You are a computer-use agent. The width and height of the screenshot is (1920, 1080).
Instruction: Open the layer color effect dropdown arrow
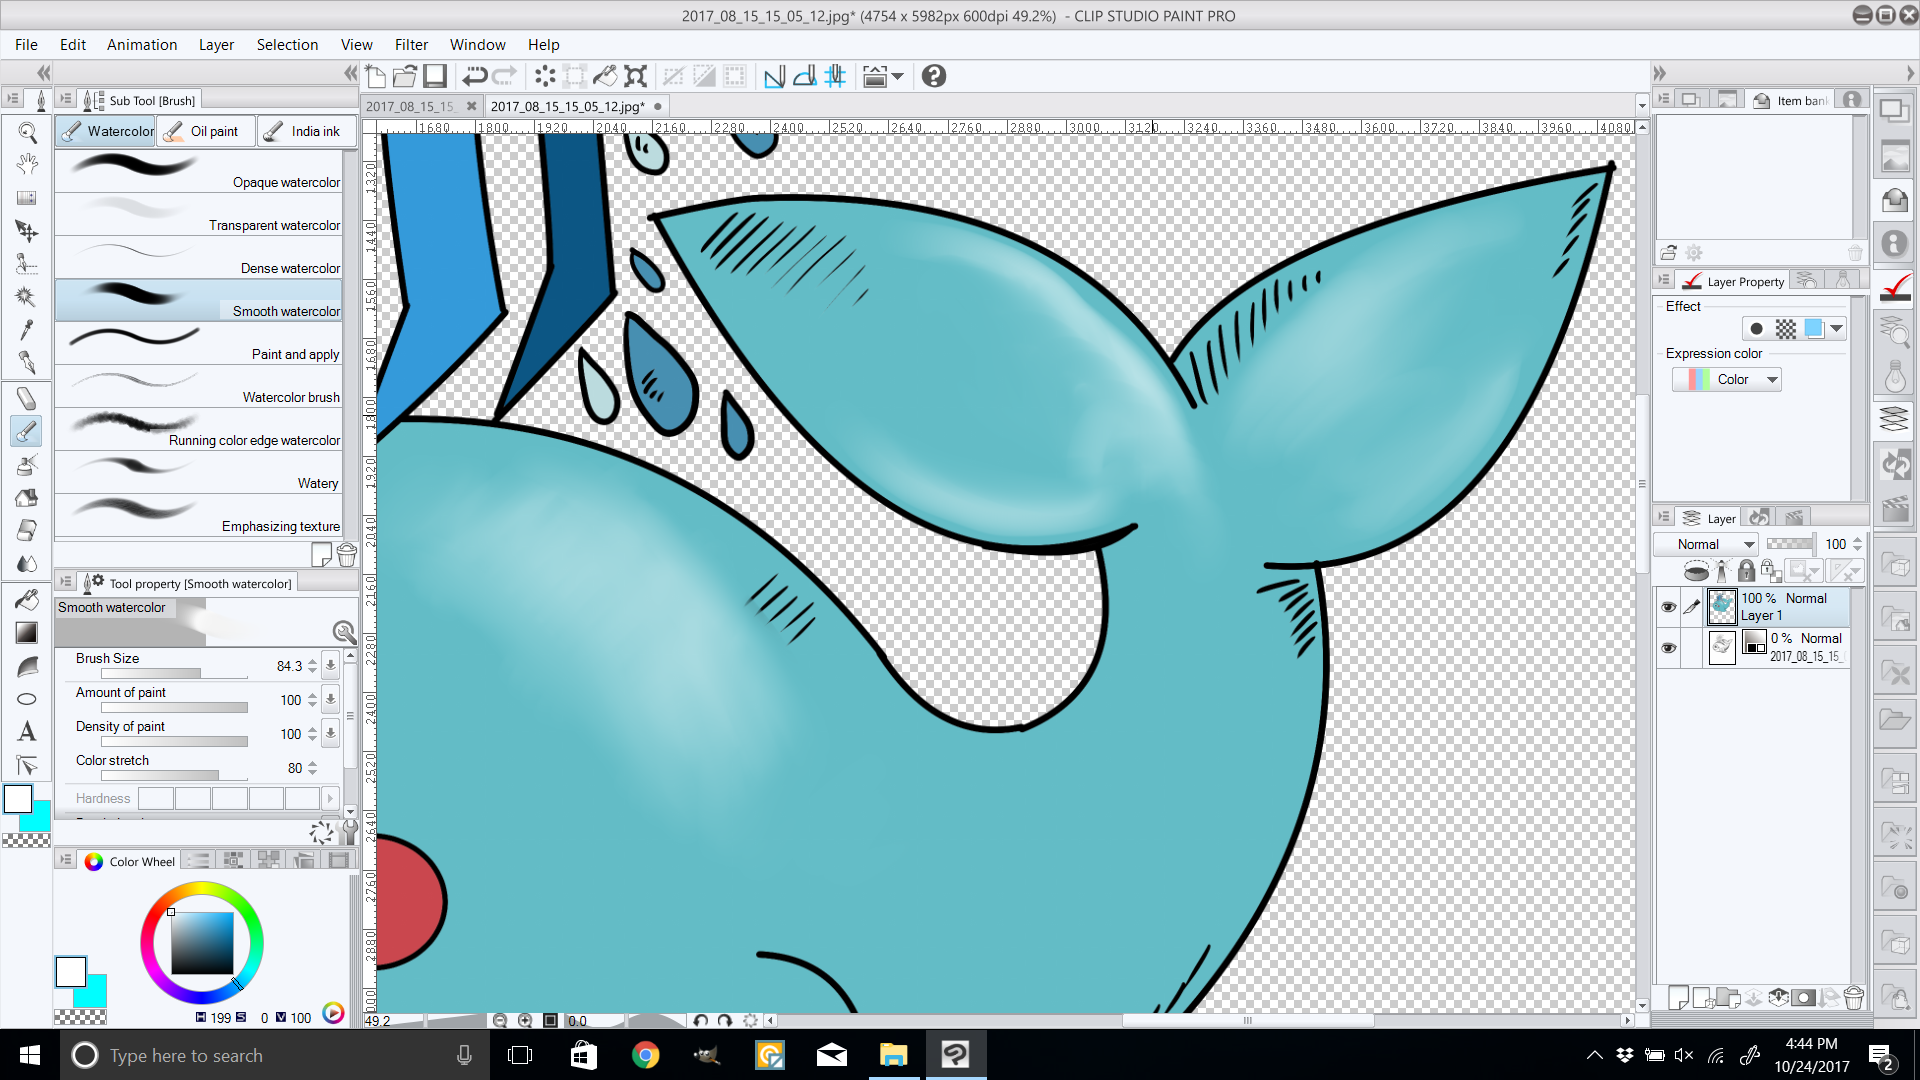[1837, 328]
